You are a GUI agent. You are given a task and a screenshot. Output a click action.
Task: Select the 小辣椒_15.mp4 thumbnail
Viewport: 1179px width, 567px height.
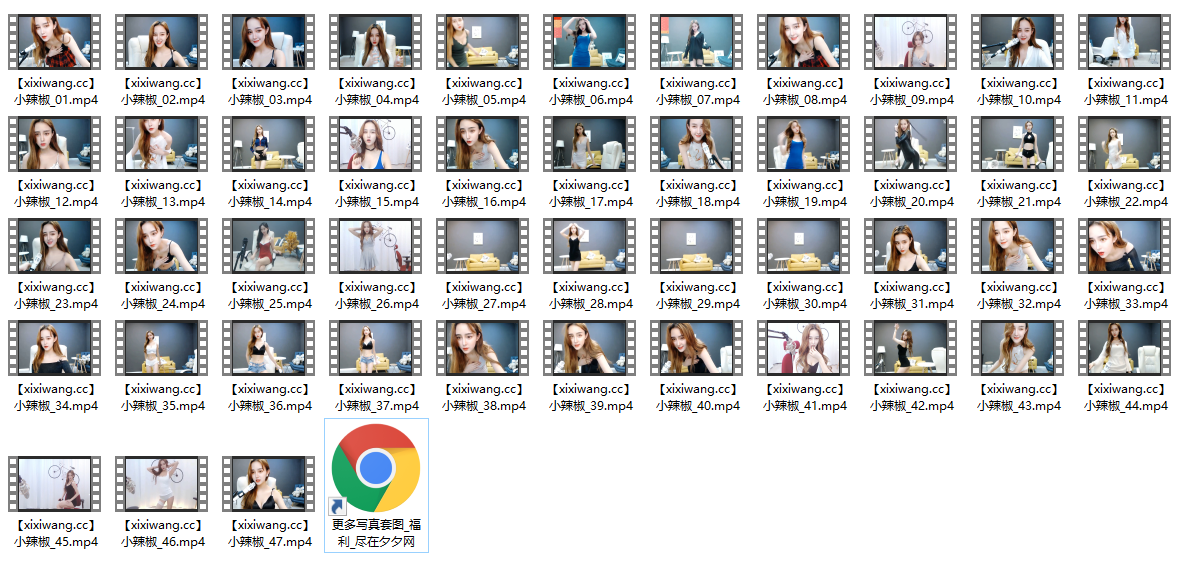[377, 143]
